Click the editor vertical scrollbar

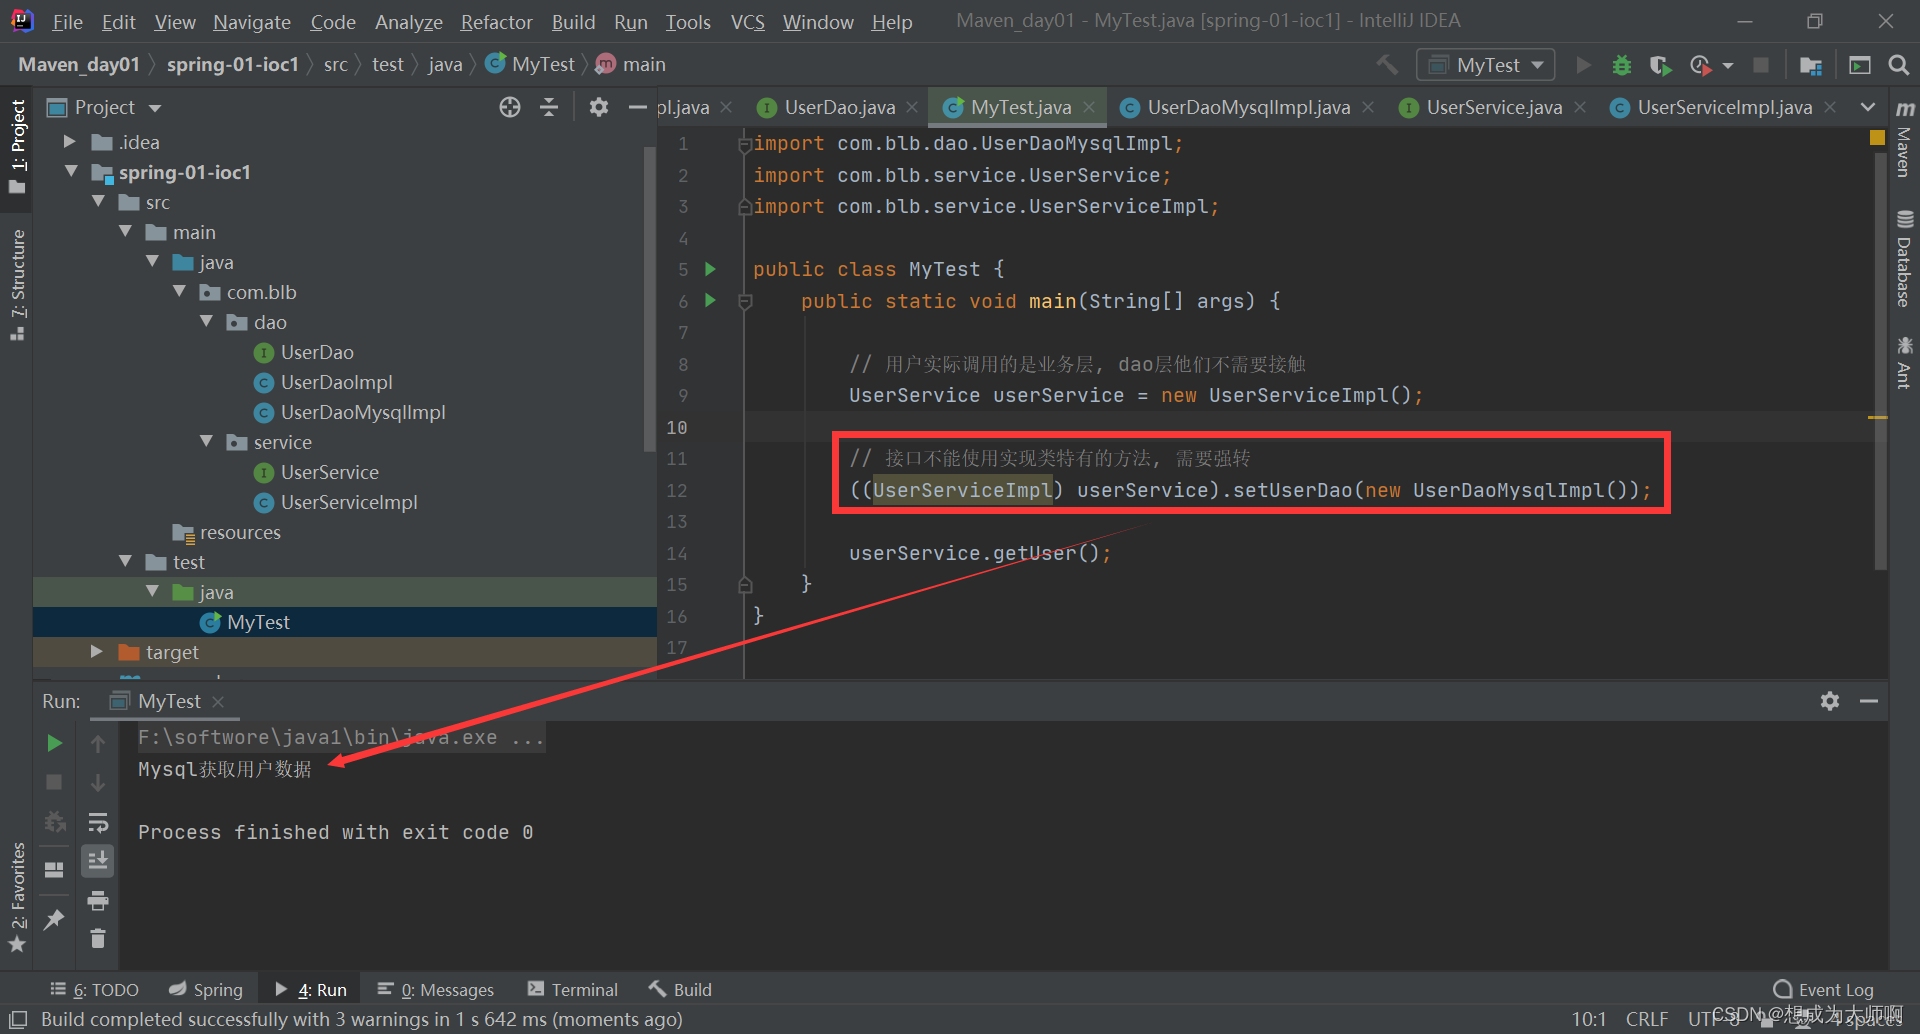[1880, 360]
